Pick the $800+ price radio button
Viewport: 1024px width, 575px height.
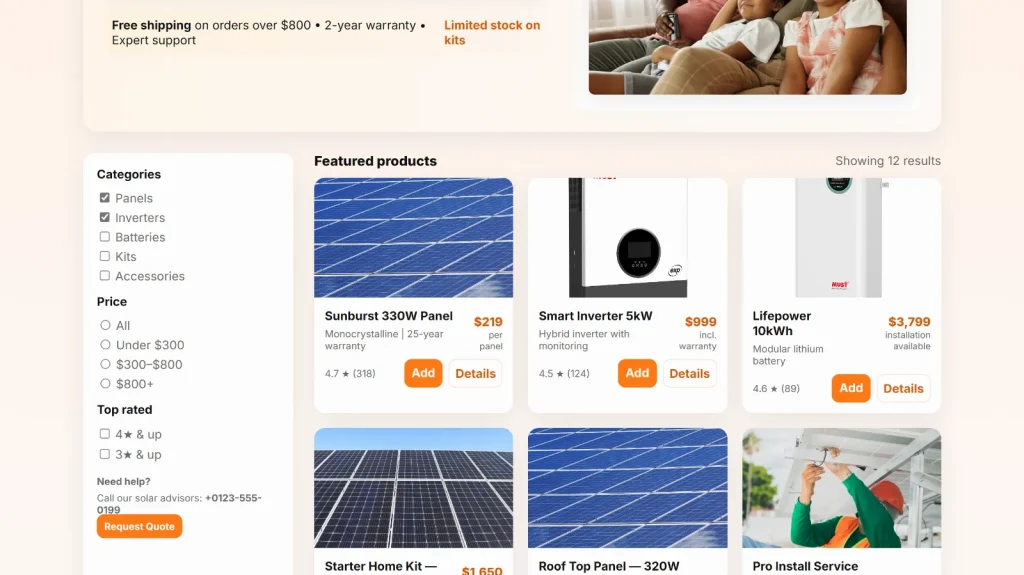105,384
